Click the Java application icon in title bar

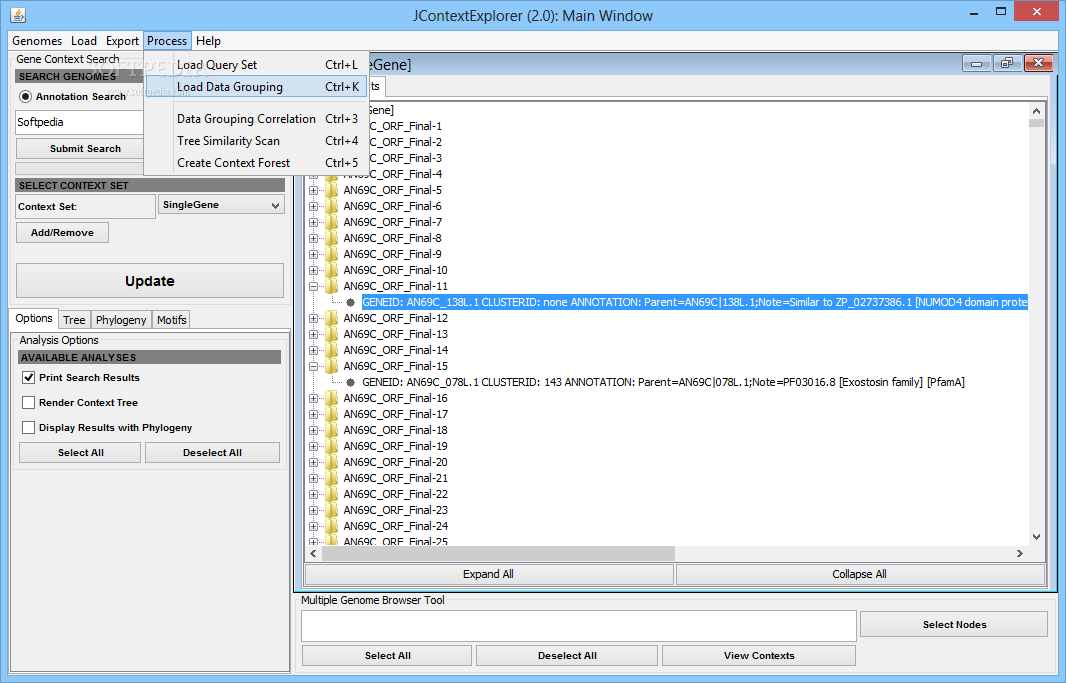(18, 14)
